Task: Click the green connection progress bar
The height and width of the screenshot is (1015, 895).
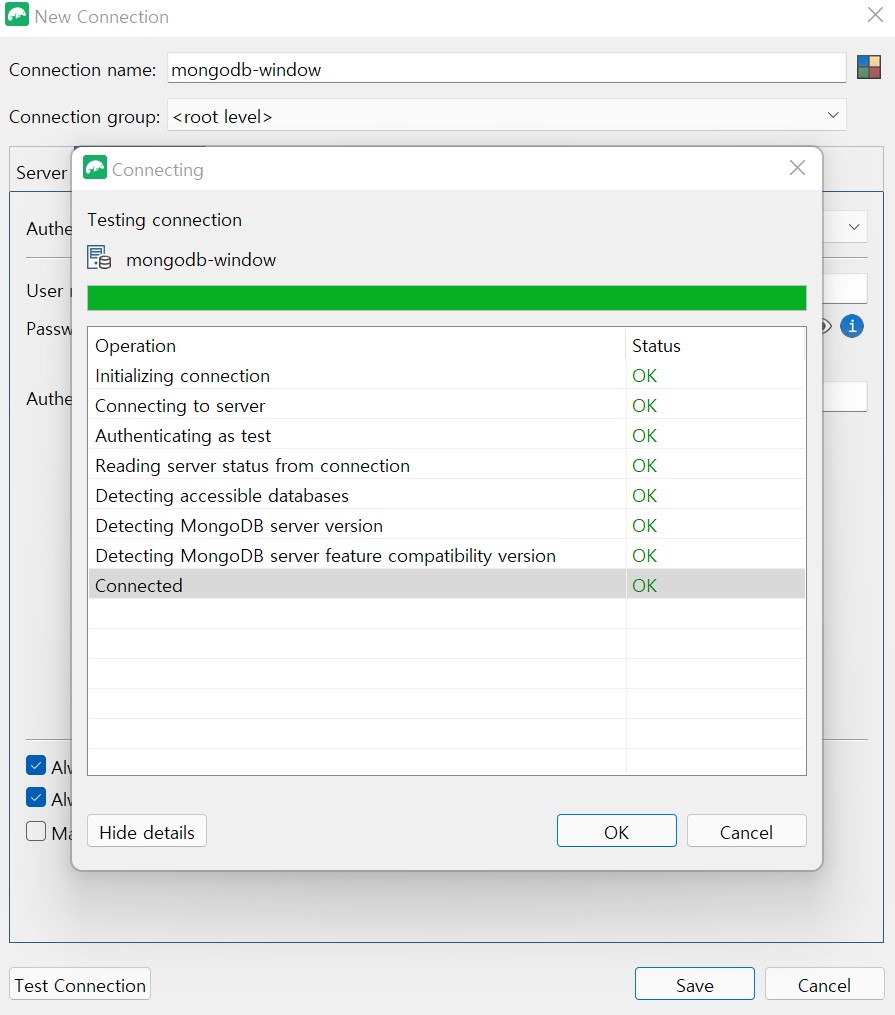Action: (447, 298)
